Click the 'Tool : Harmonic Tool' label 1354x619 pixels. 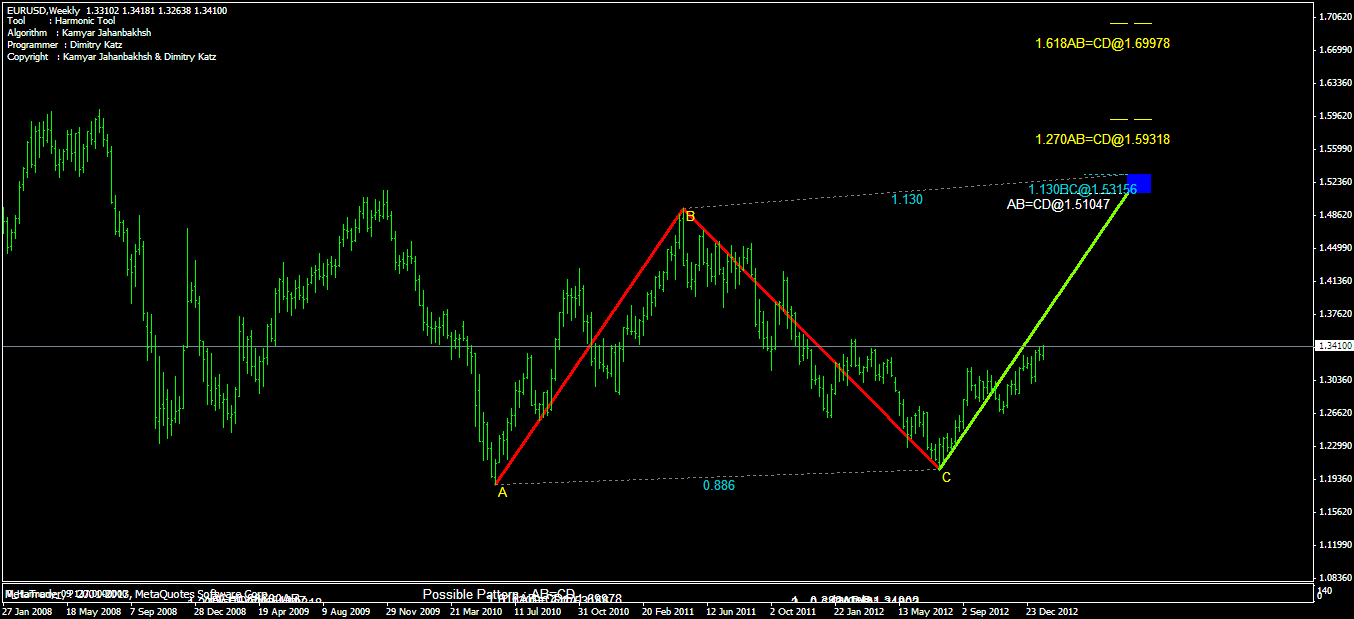tap(61, 21)
